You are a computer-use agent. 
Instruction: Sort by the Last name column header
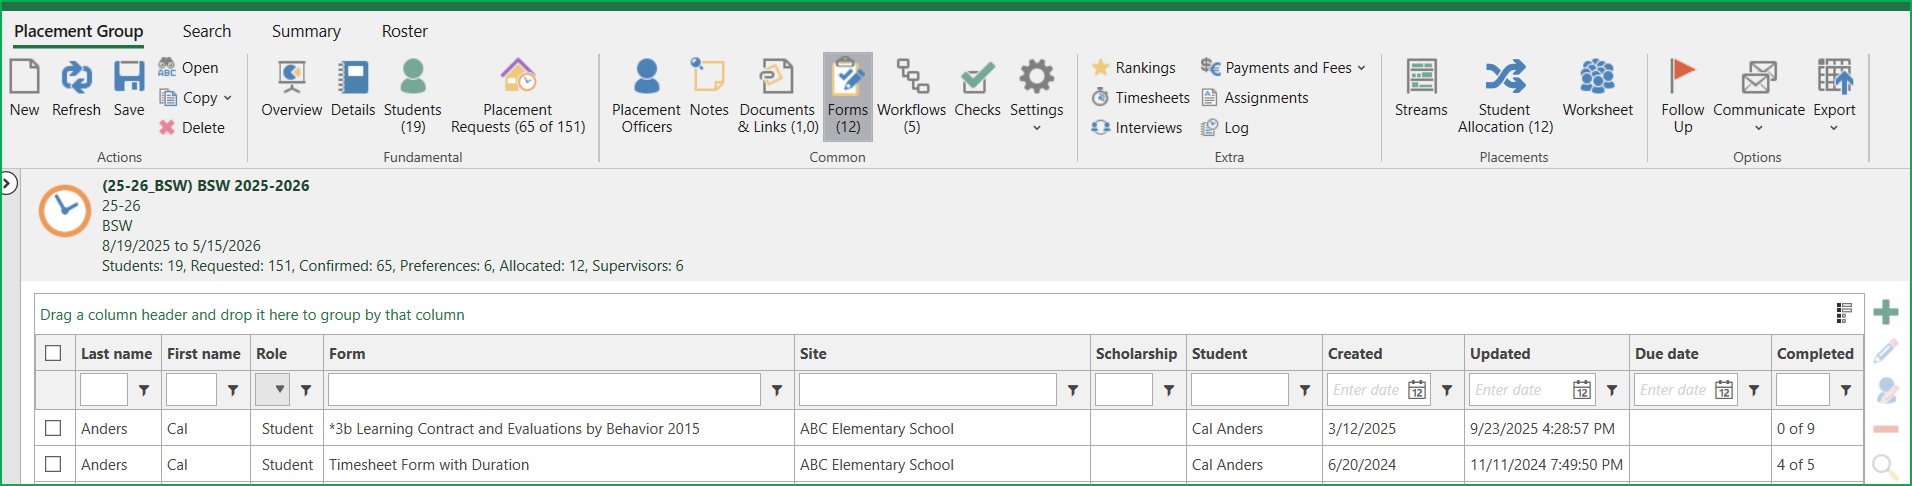(117, 353)
